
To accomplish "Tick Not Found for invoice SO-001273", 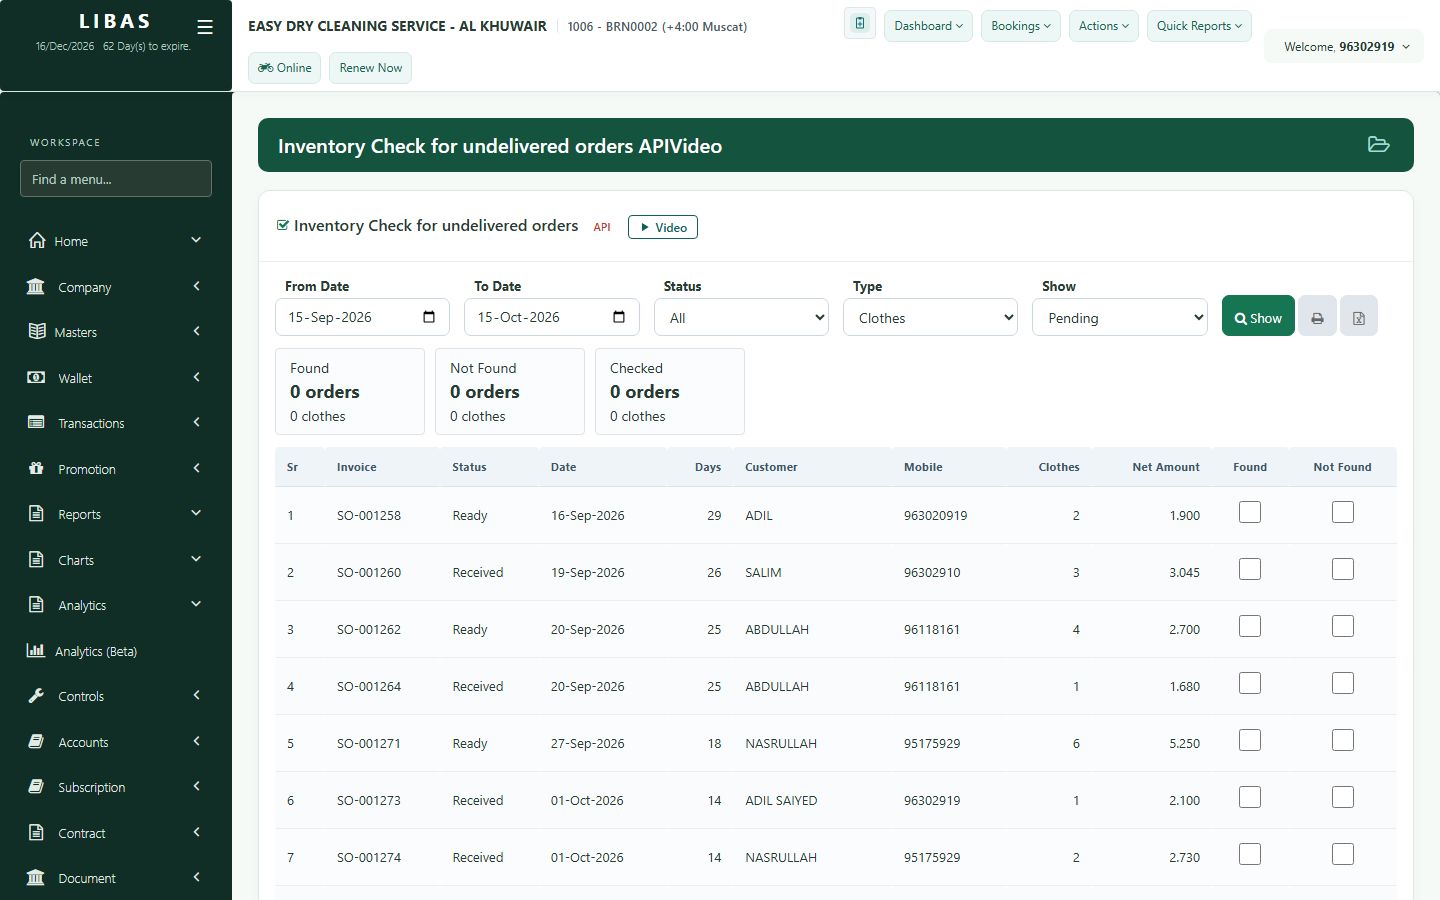I will coord(1343,797).
